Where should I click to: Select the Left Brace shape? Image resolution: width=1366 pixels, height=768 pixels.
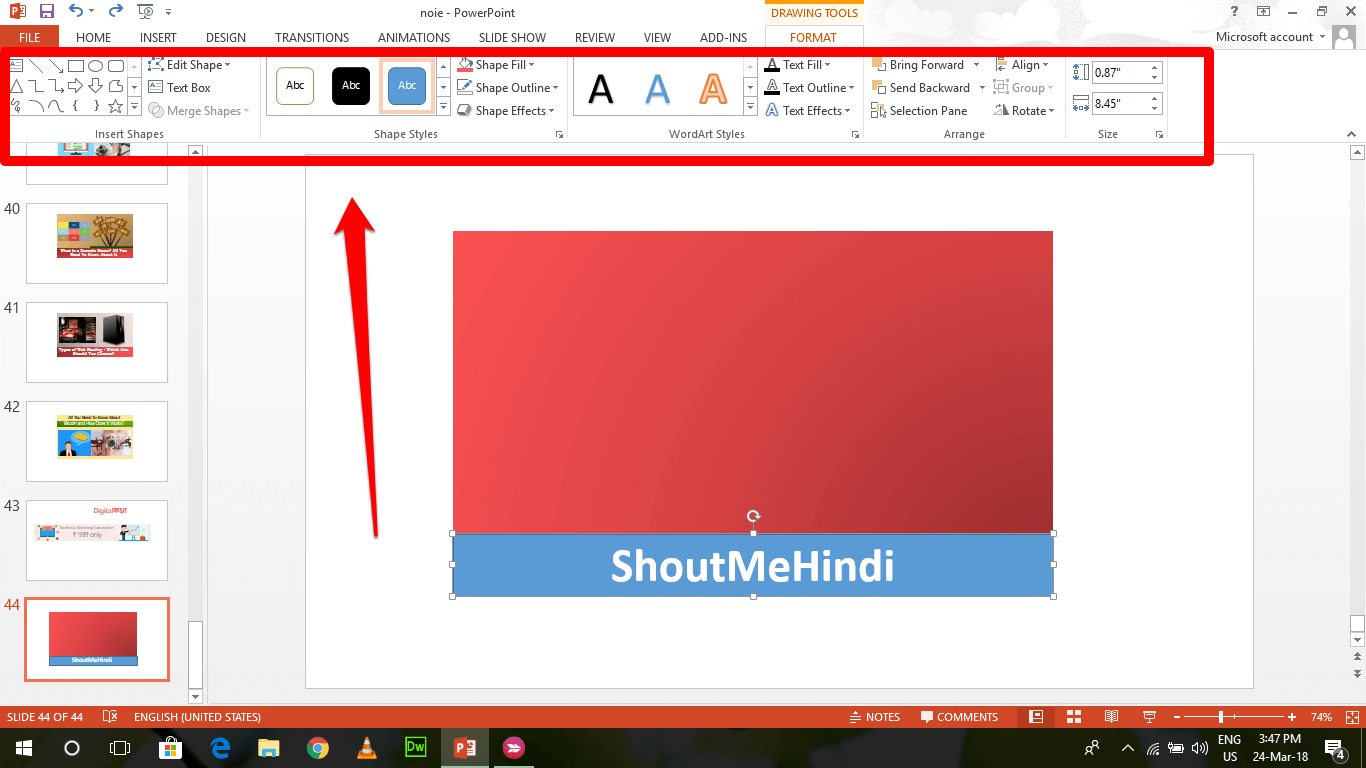tap(75, 106)
